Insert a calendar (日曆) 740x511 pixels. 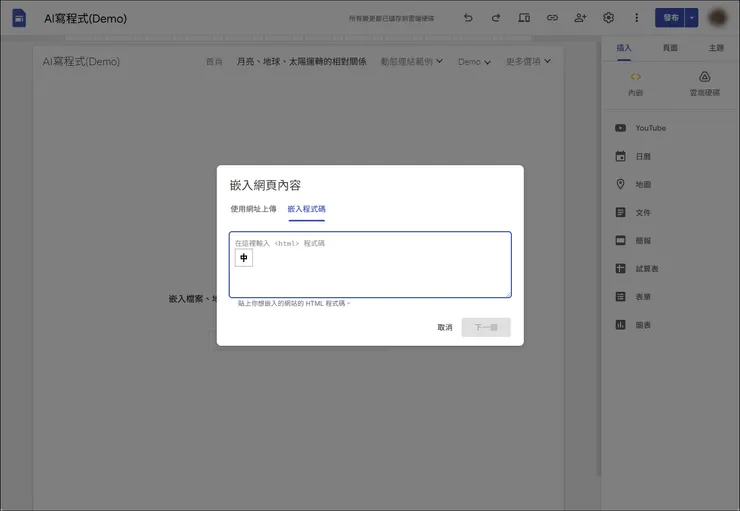(633, 156)
